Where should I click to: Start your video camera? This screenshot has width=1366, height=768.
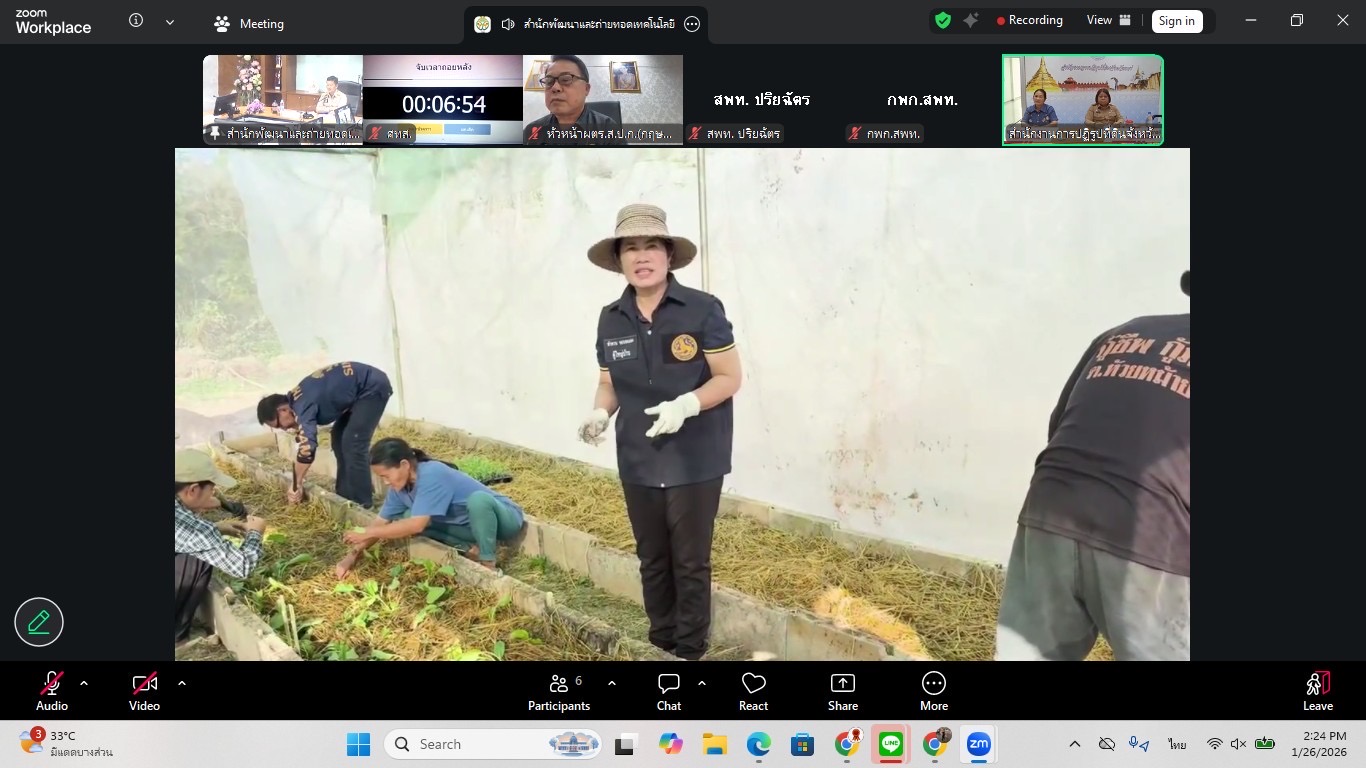[144, 690]
